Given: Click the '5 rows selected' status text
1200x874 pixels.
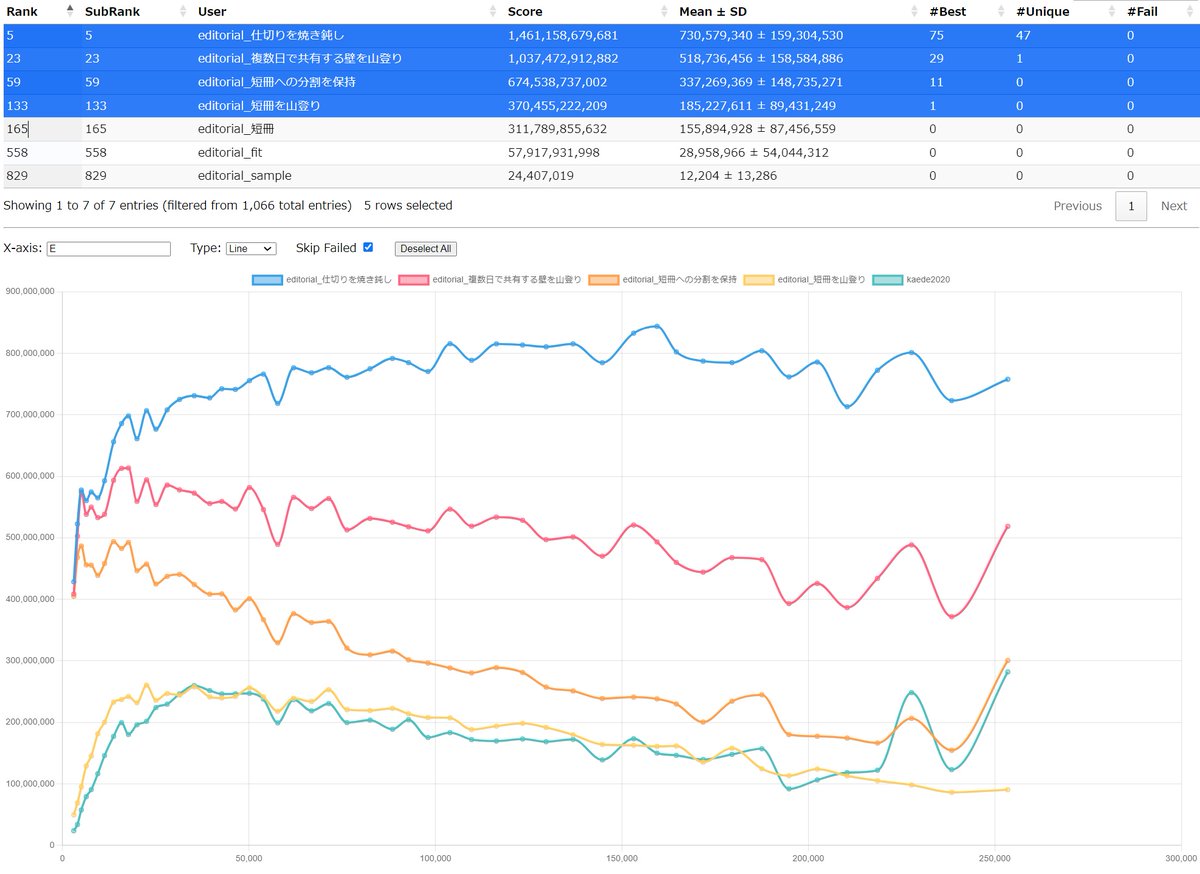Looking at the screenshot, I should (408, 205).
